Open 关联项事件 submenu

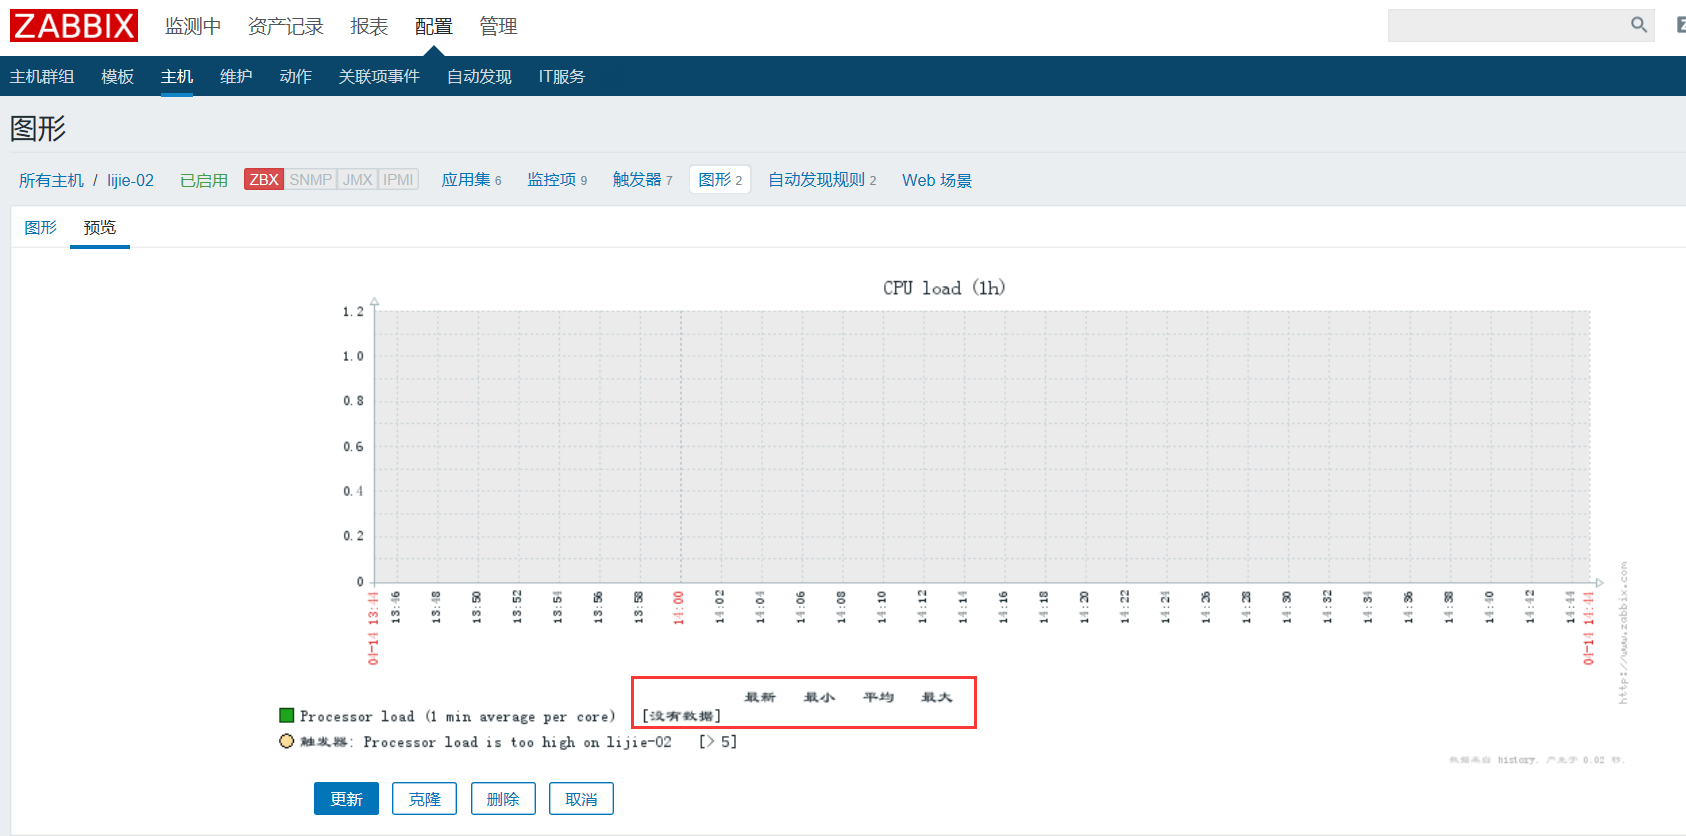379,77
